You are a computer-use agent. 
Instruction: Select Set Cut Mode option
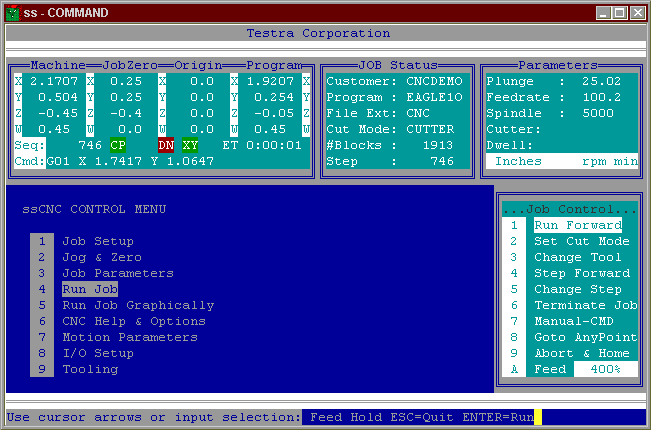pos(581,241)
